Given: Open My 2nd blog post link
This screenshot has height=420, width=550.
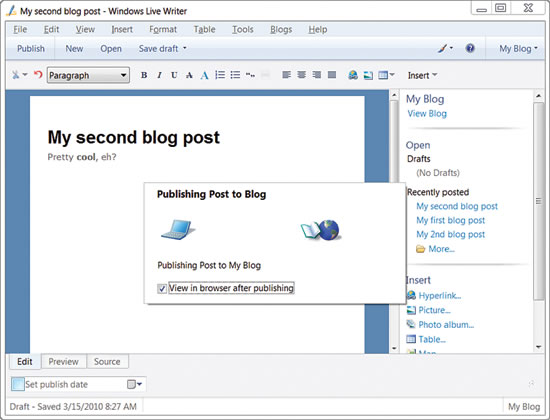Looking at the screenshot, I should pyautogui.click(x=450, y=234).
